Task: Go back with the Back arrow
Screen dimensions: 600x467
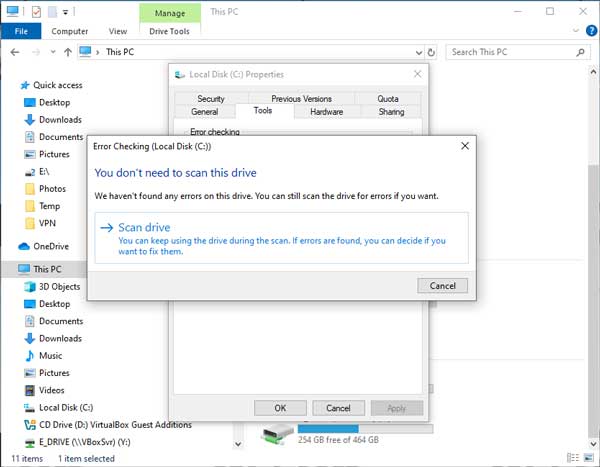Action: (x=15, y=52)
